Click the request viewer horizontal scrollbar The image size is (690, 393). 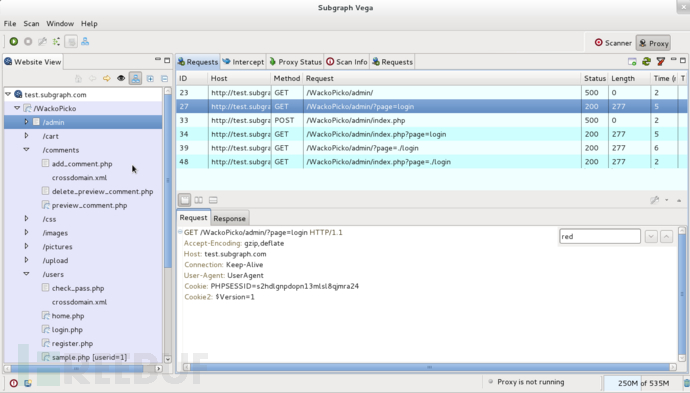429,367
